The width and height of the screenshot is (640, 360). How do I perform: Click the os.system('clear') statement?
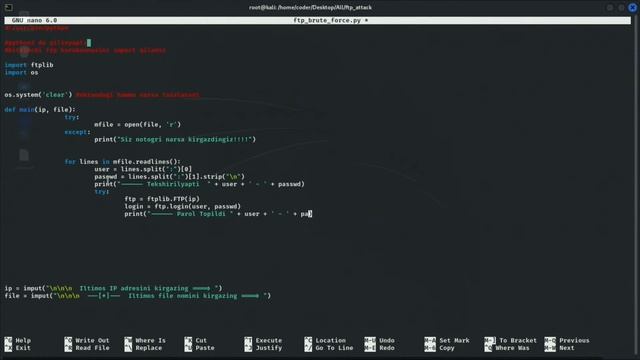[x=38, y=95]
